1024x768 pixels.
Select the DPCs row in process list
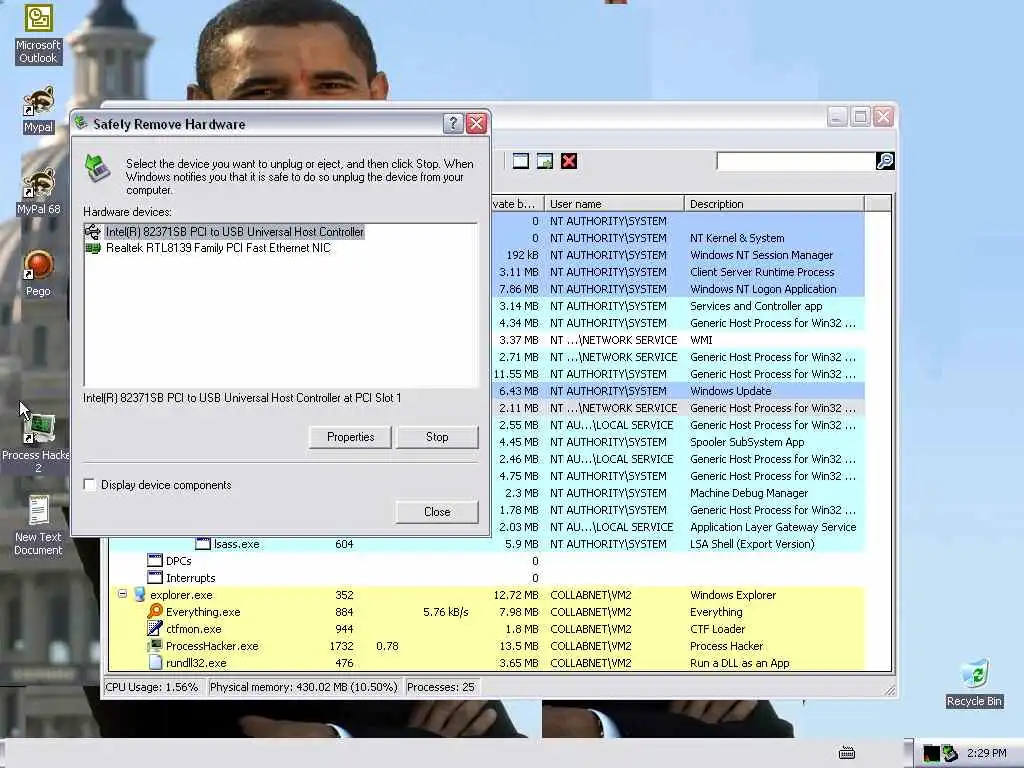[487, 560]
